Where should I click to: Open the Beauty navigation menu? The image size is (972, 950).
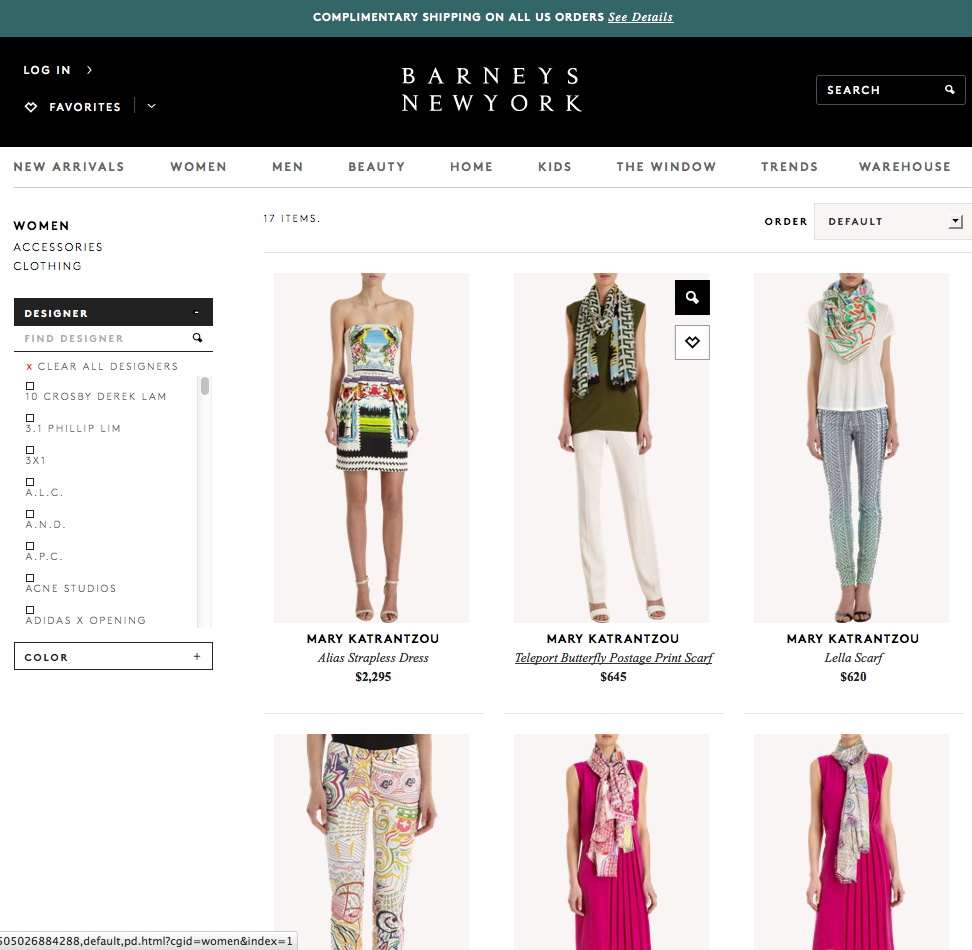point(376,167)
